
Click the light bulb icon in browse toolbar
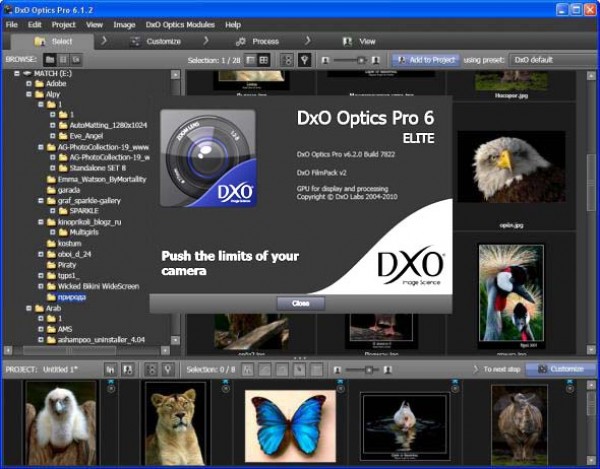click(x=304, y=60)
